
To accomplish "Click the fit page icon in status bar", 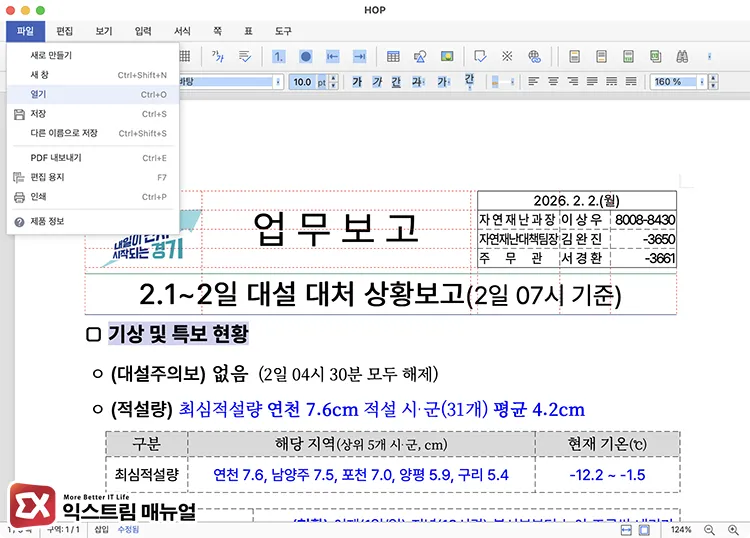I will tap(644, 530).
